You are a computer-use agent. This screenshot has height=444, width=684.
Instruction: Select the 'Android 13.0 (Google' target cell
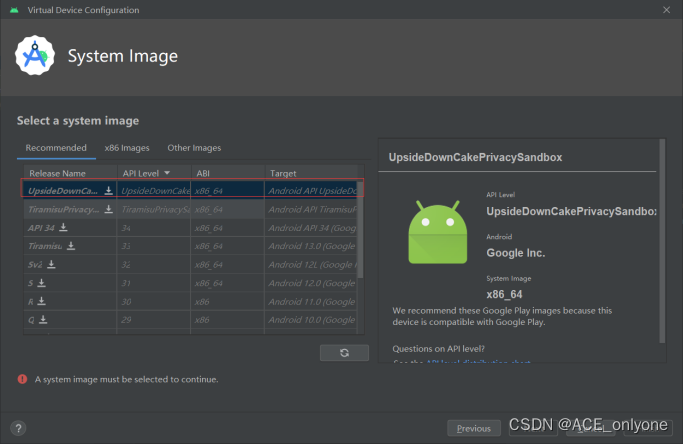pos(311,246)
